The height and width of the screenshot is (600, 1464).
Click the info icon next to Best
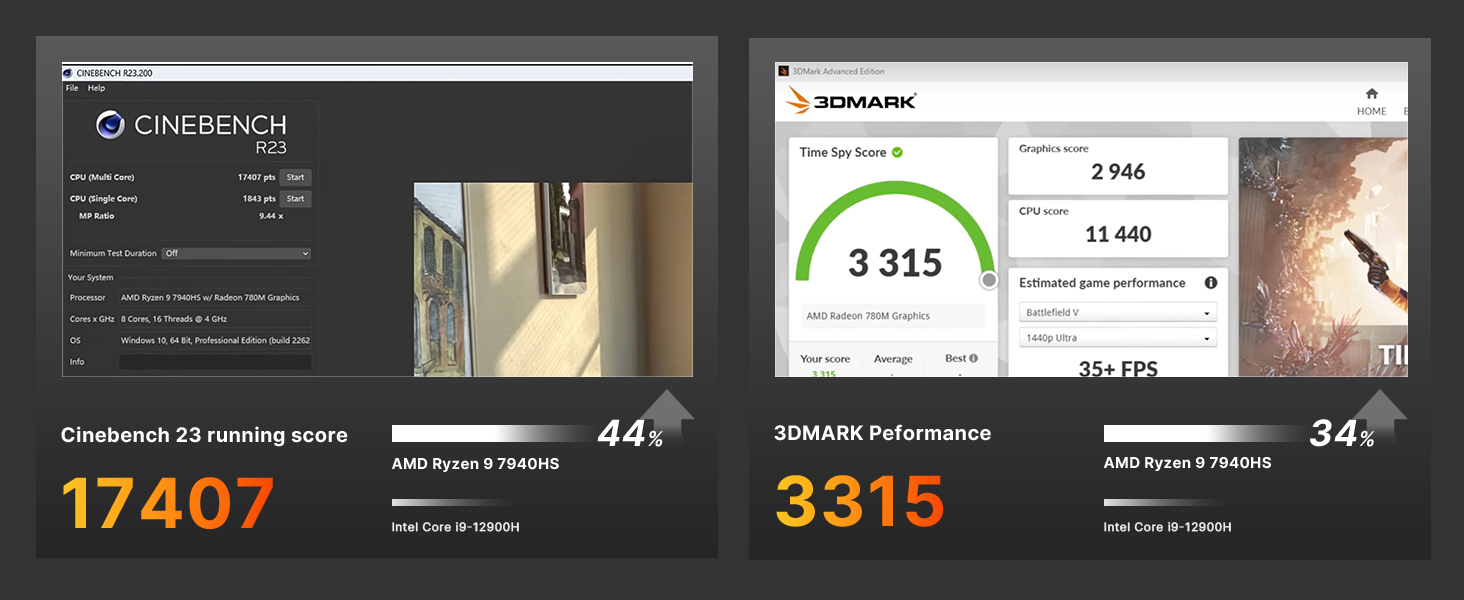(973, 358)
